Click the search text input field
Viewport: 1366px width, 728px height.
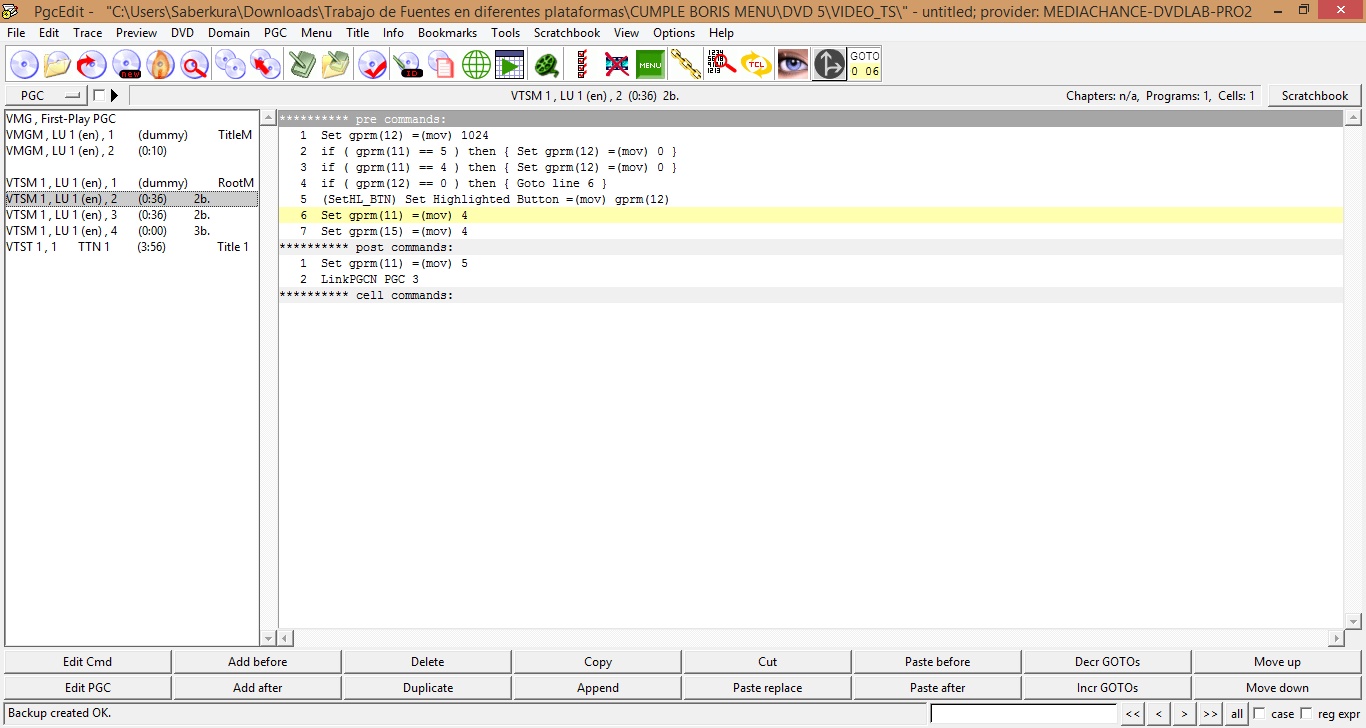(1022, 713)
